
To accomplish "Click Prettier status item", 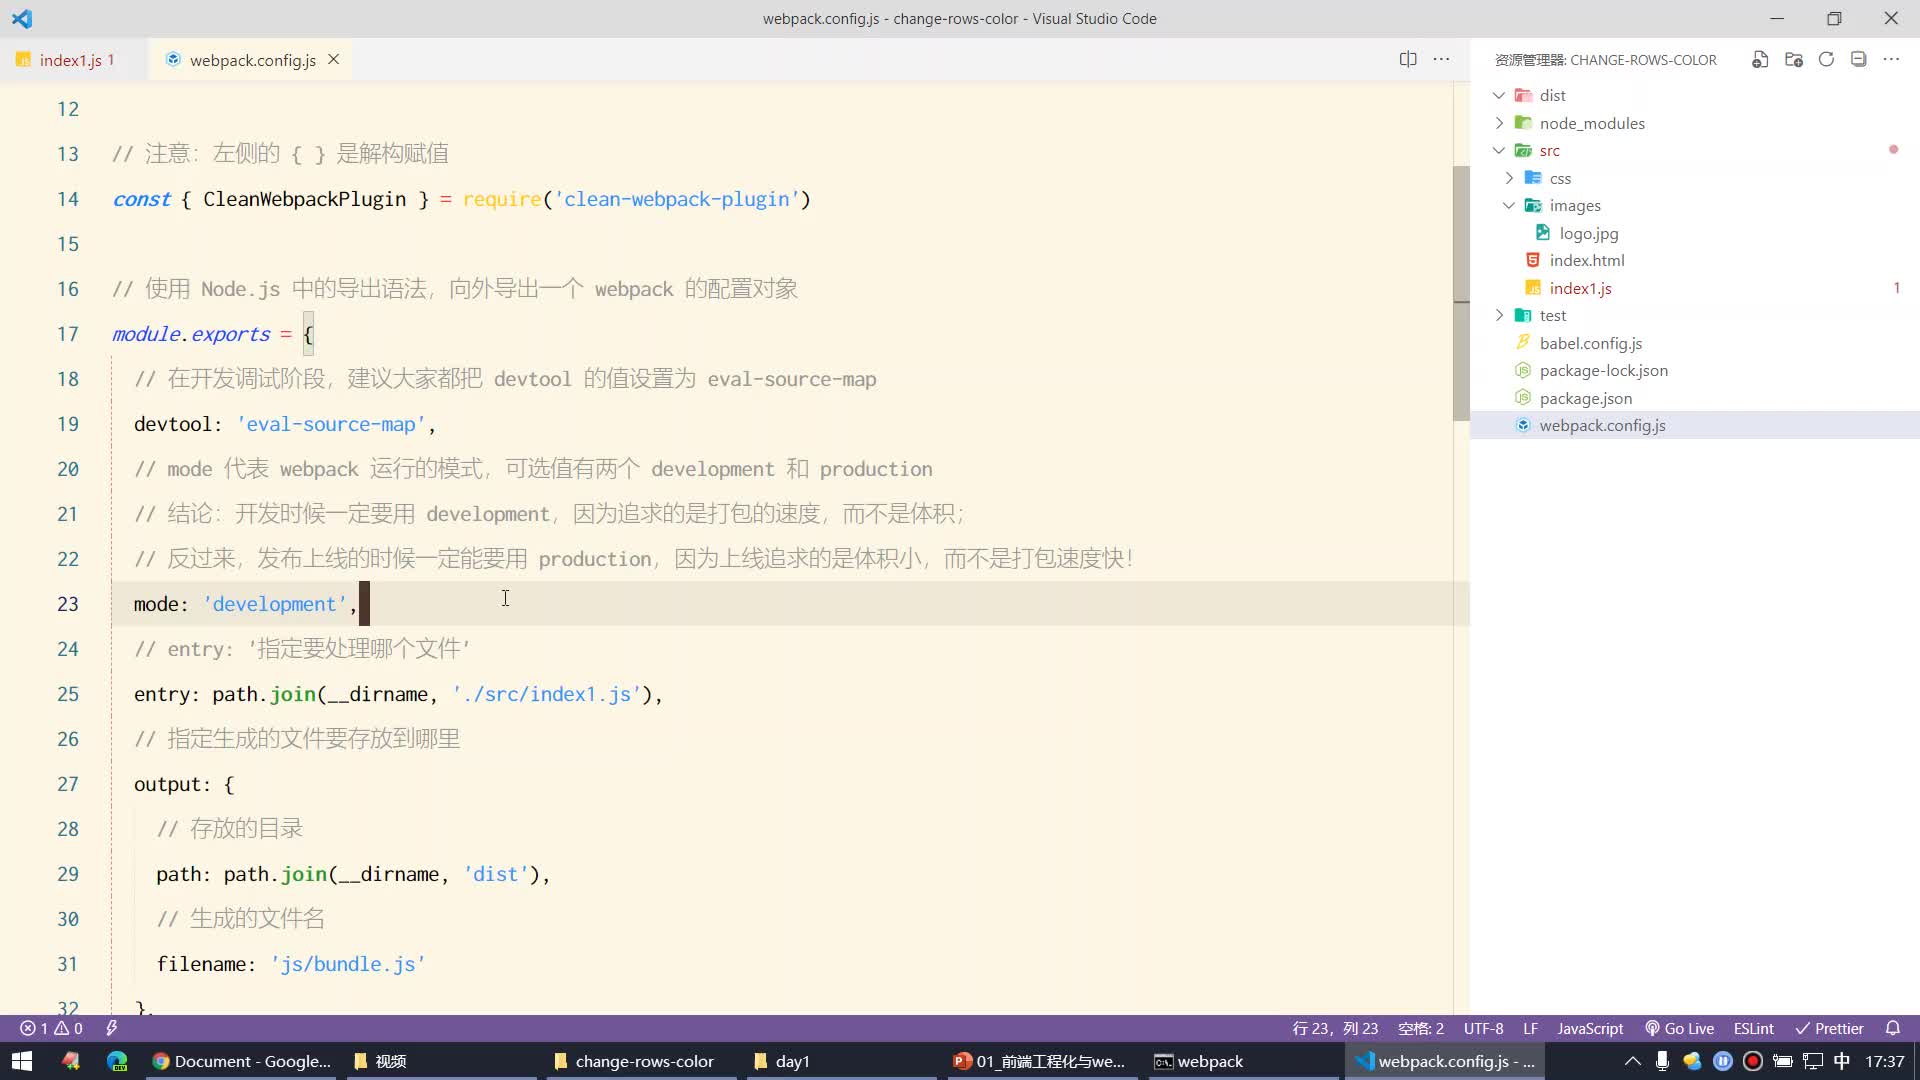I will pyautogui.click(x=1829, y=1028).
